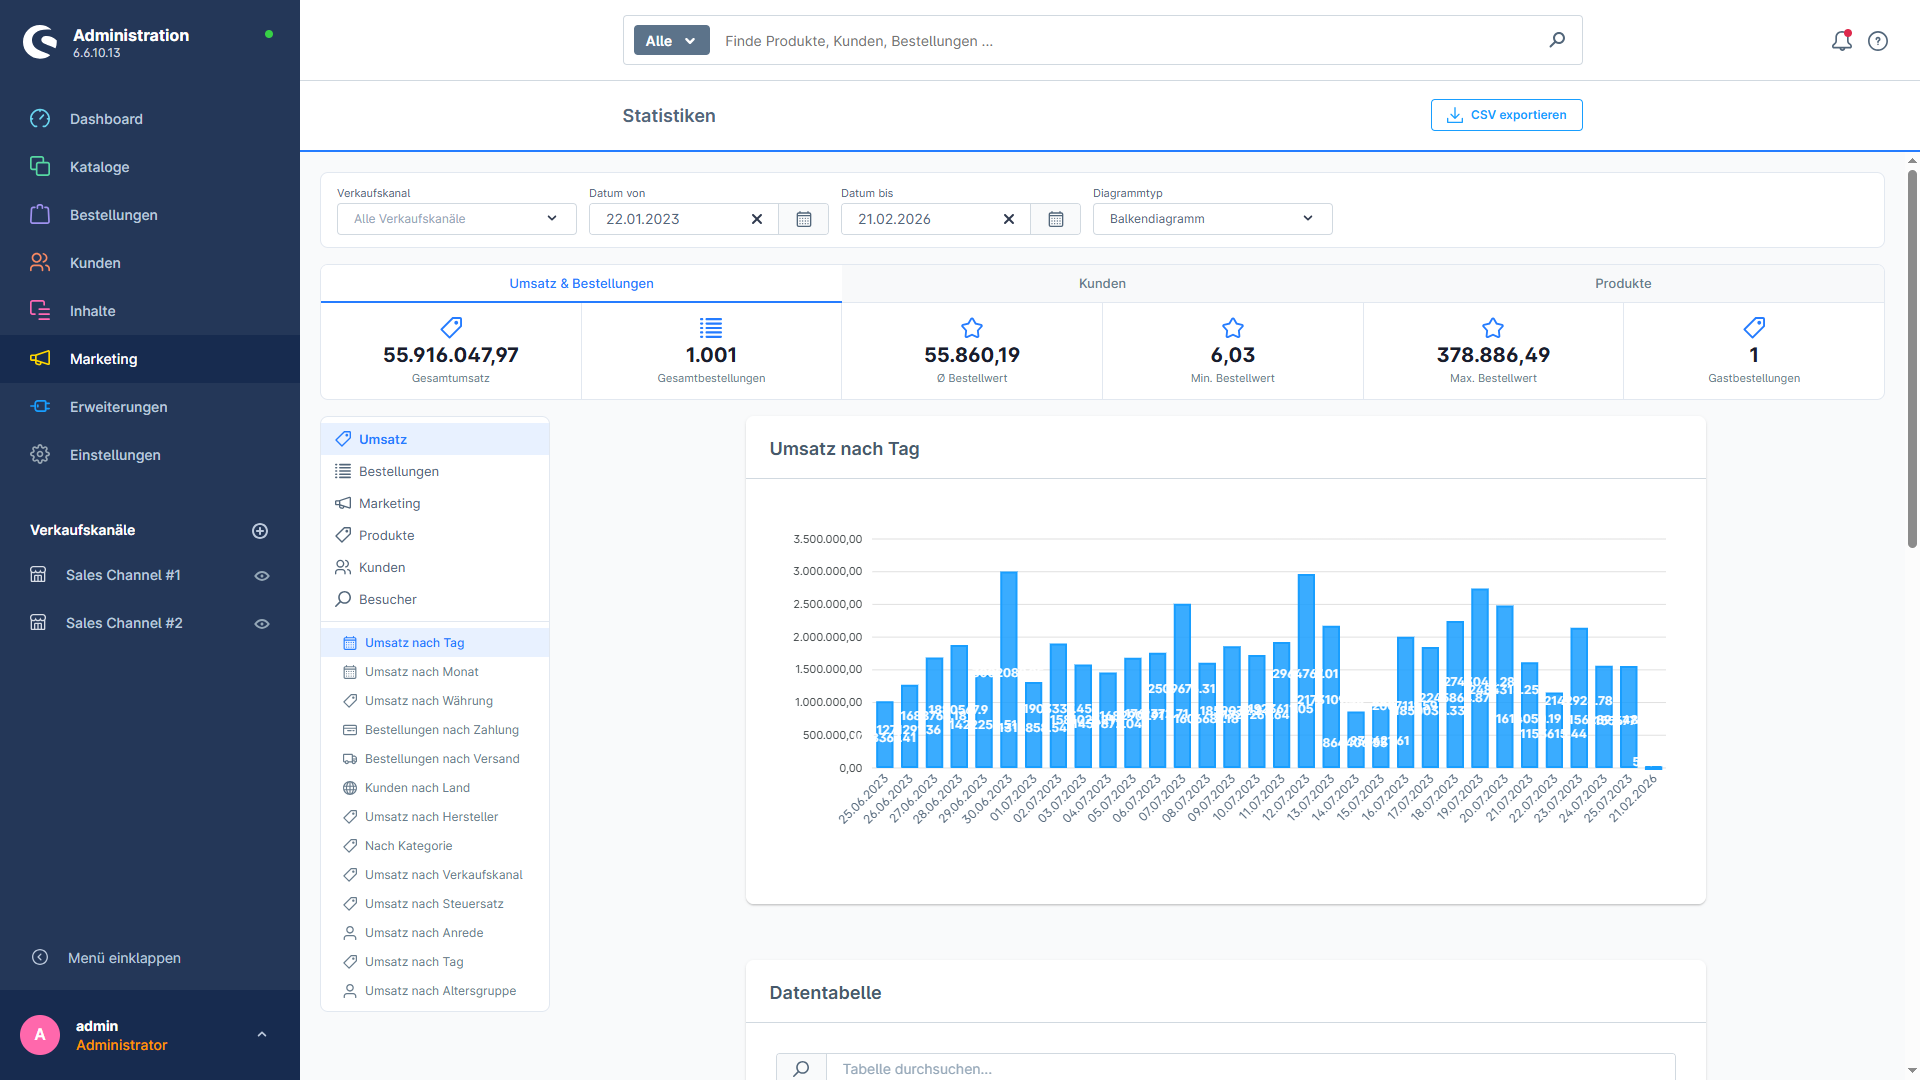
Task: Open the Diagrammtyp Balkendiagramm dropdown
Action: coord(1211,218)
